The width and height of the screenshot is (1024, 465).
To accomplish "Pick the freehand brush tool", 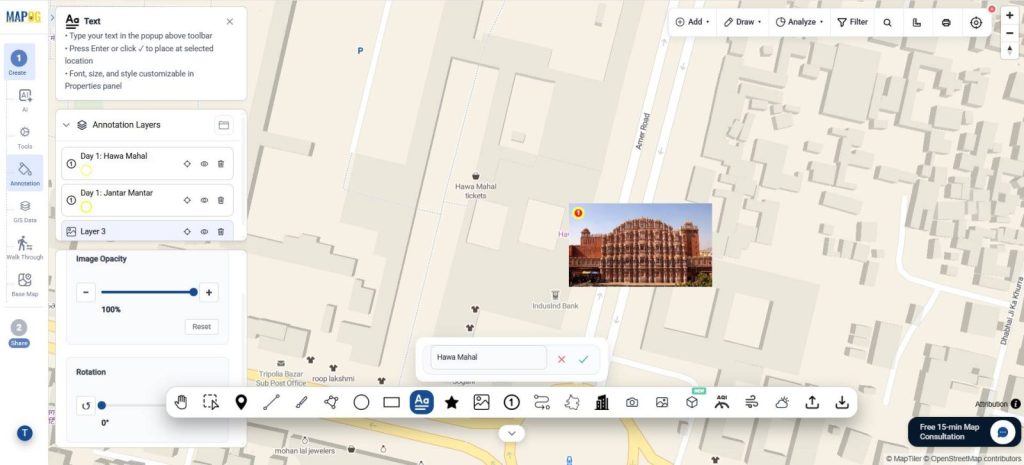I will point(301,402).
